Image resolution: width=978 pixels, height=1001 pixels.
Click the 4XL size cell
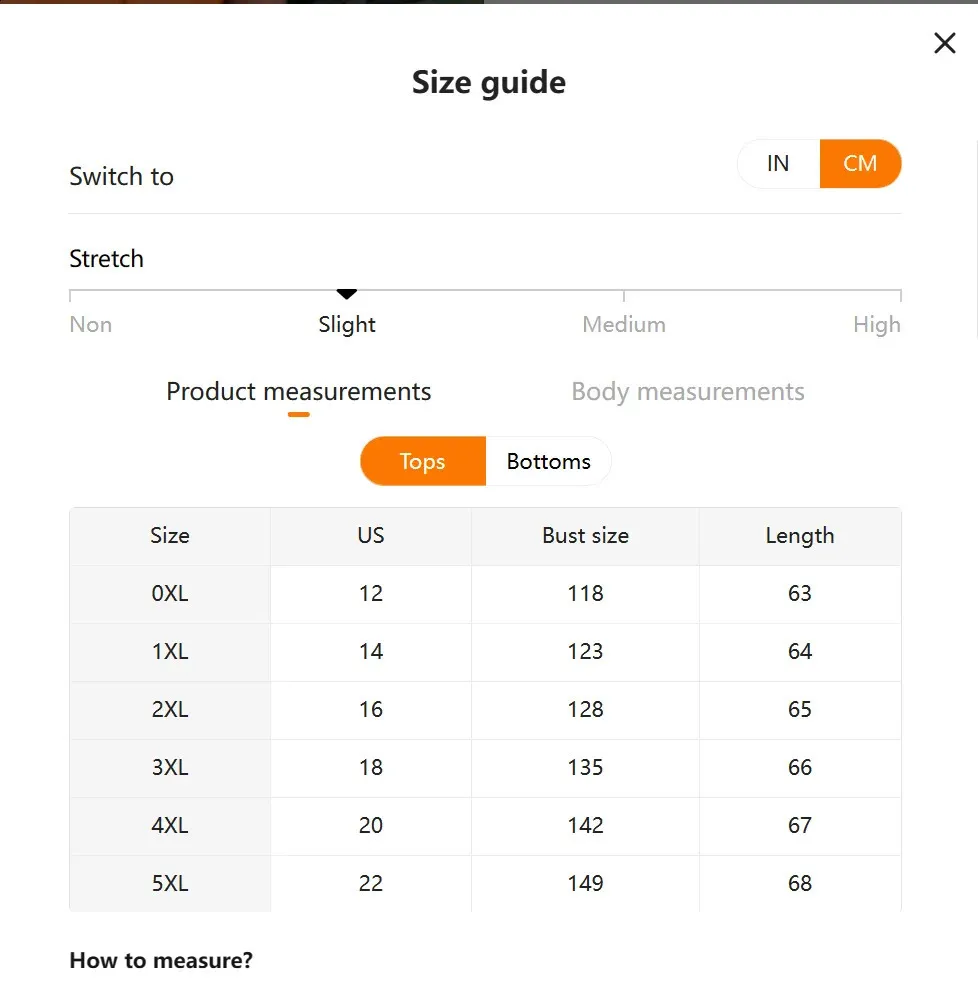tap(170, 825)
